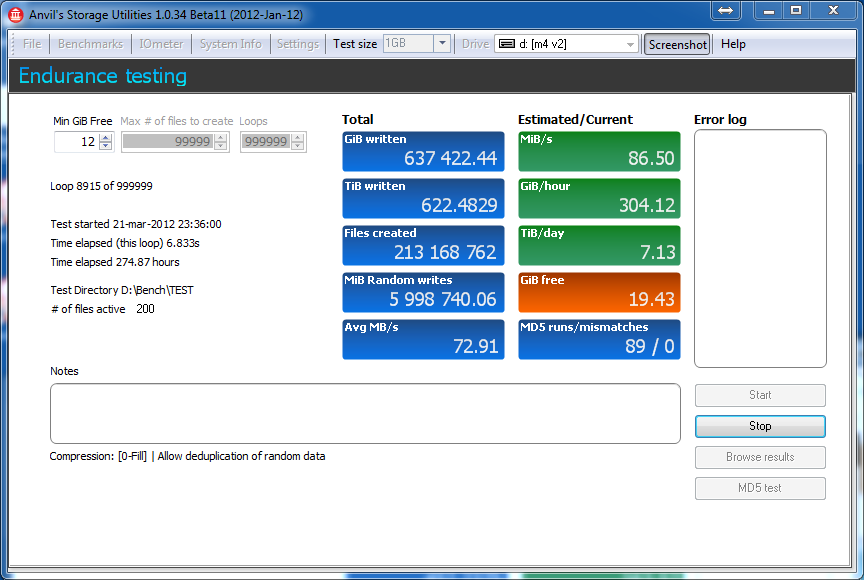The width and height of the screenshot is (864, 580).
Task: Click 'Time elapsed 274.87 hours' text
Action: click(115, 262)
